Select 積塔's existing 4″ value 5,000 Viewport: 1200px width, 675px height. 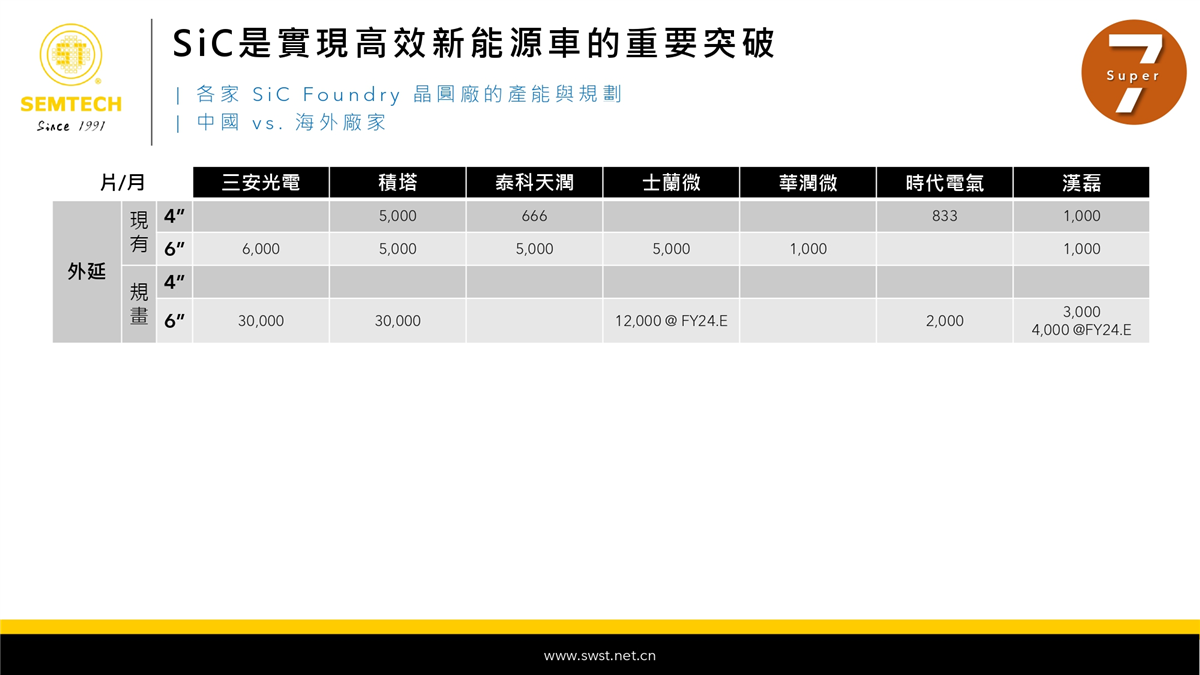398,216
